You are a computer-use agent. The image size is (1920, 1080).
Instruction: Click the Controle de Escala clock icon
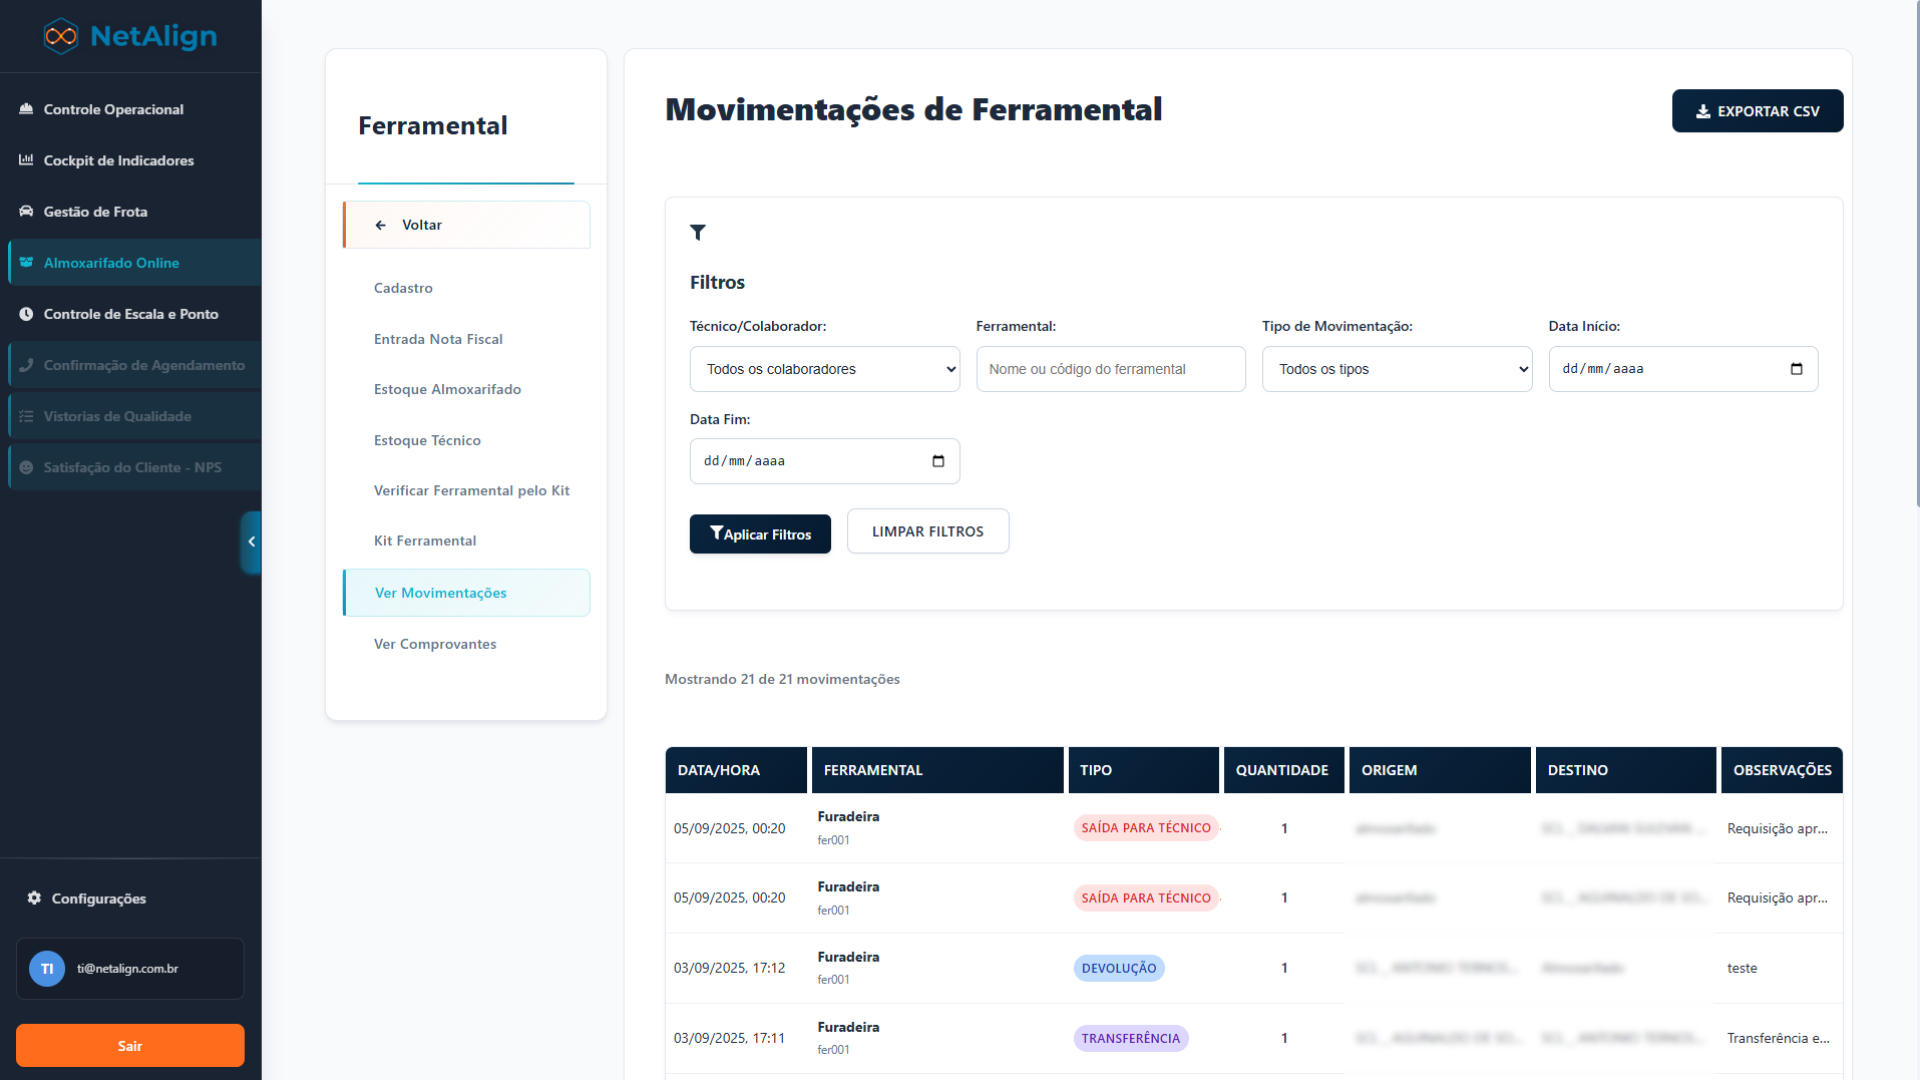(26, 314)
